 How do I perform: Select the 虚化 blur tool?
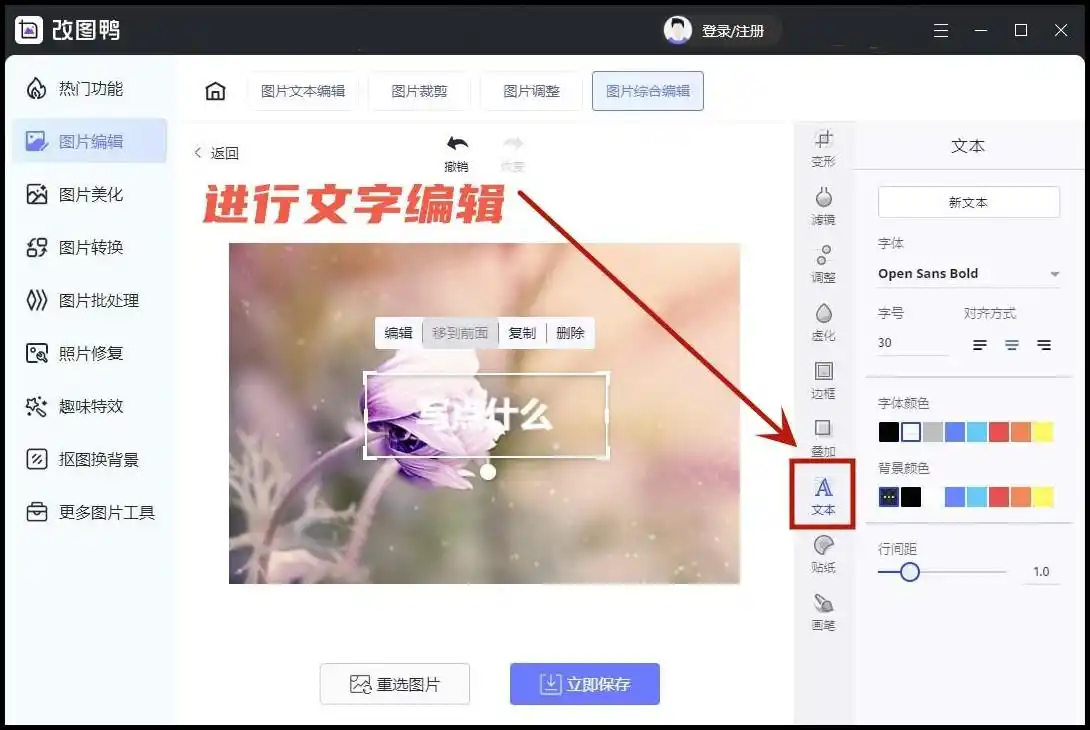823,320
